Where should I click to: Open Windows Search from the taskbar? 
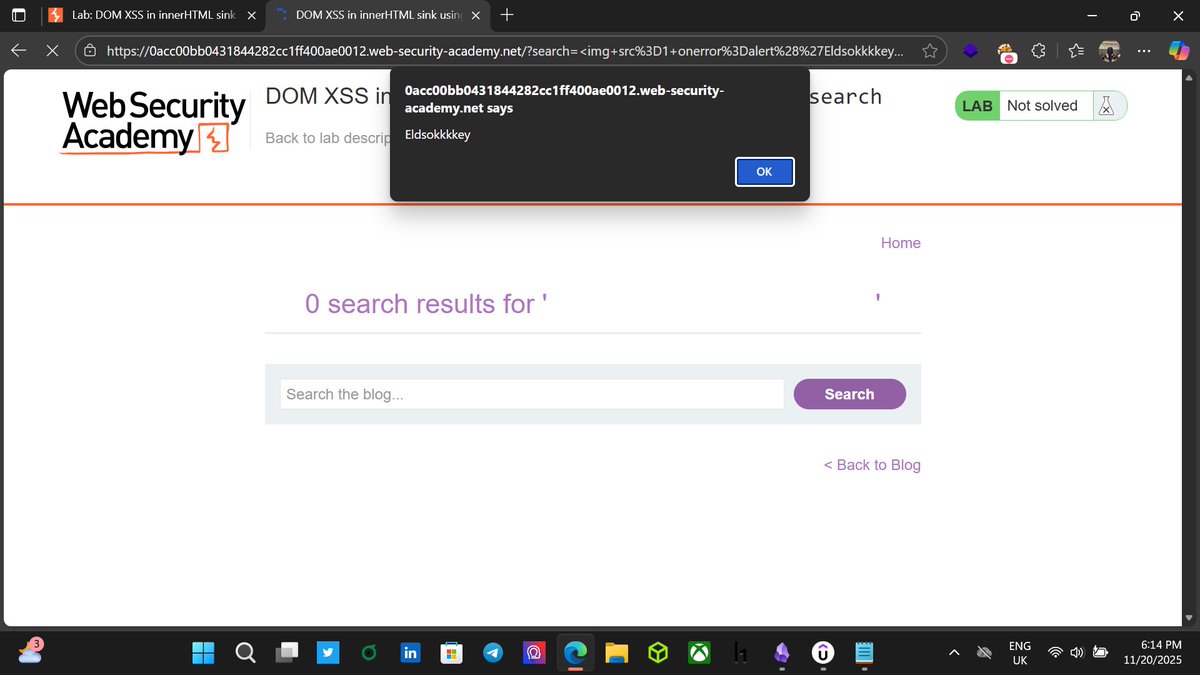(245, 653)
